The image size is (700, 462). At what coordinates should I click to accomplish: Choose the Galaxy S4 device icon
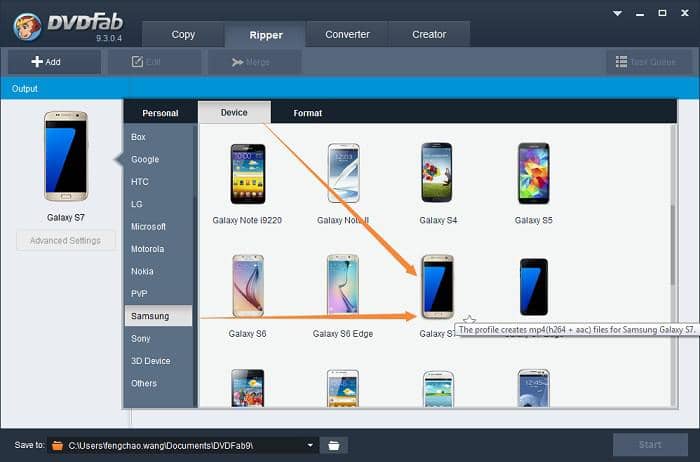tap(437, 173)
